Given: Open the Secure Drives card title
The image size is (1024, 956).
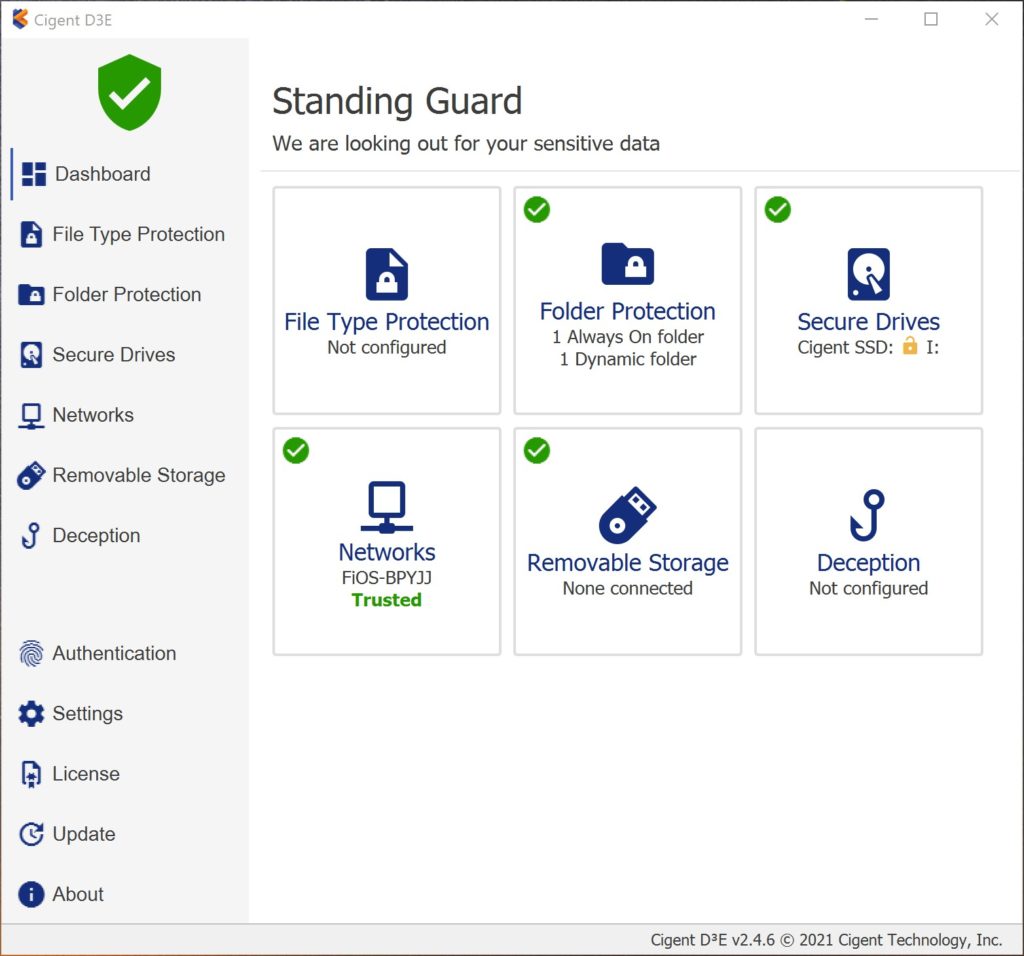Looking at the screenshot, I should (x=869, y=322).
